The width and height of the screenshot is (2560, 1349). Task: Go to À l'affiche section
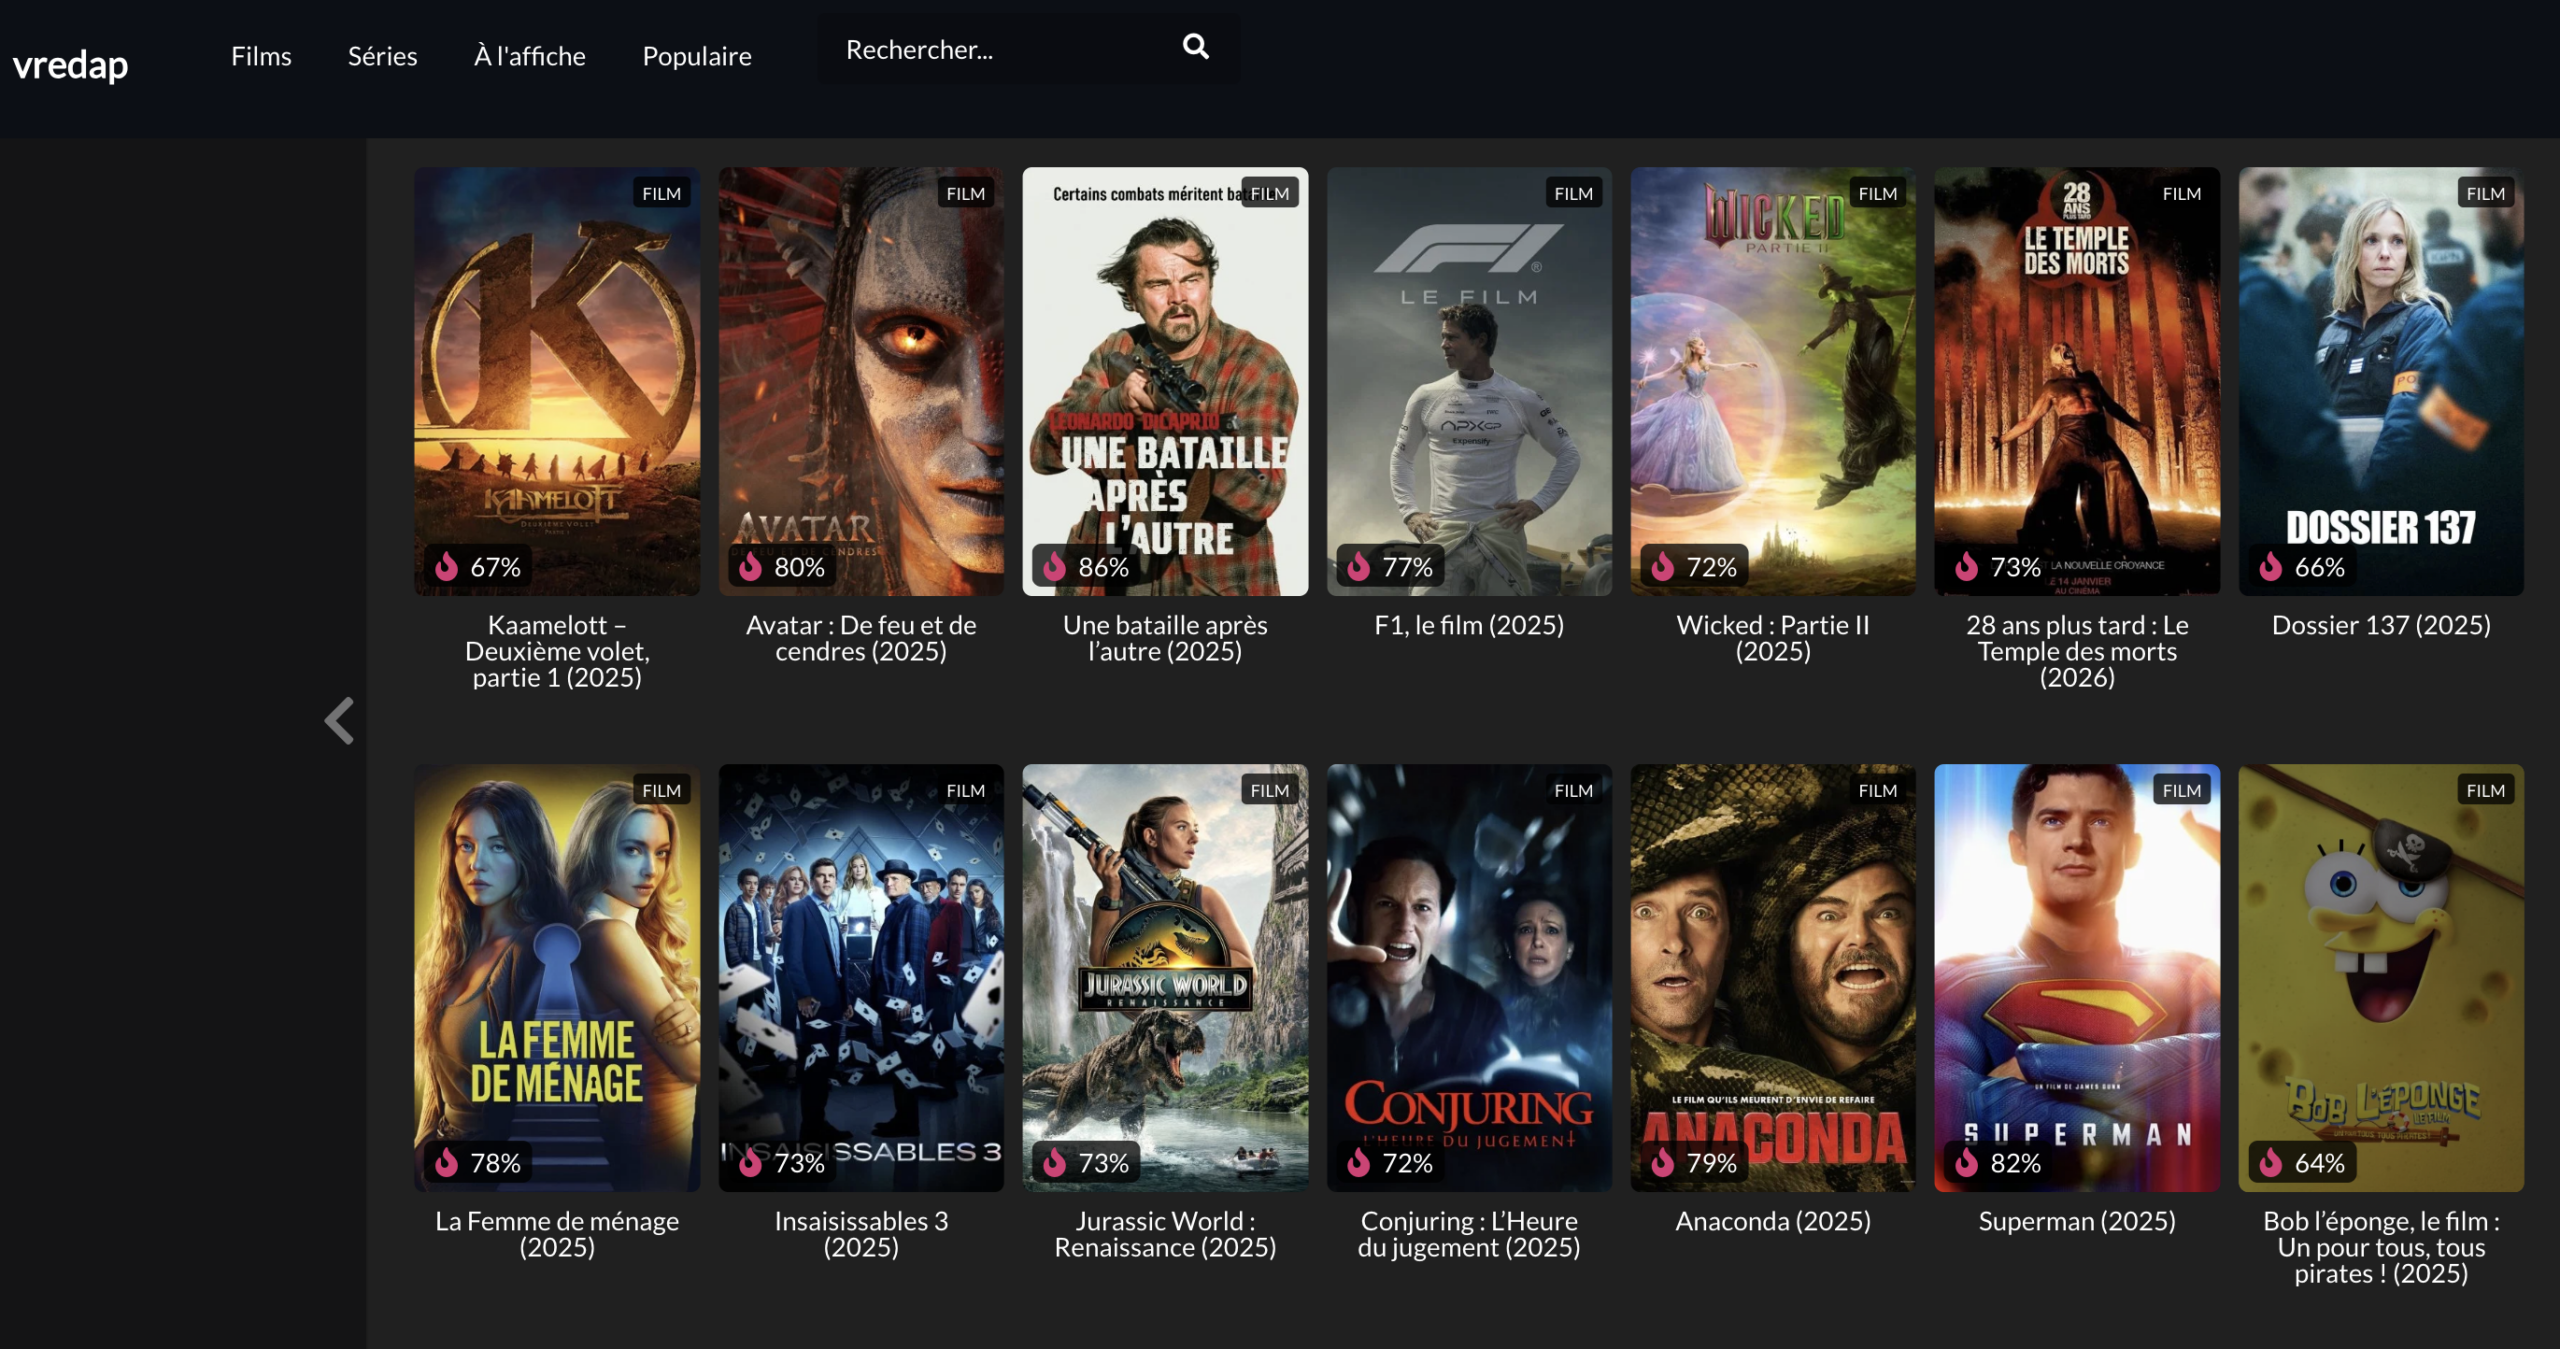pyautogui.click(x=529, y=56)
